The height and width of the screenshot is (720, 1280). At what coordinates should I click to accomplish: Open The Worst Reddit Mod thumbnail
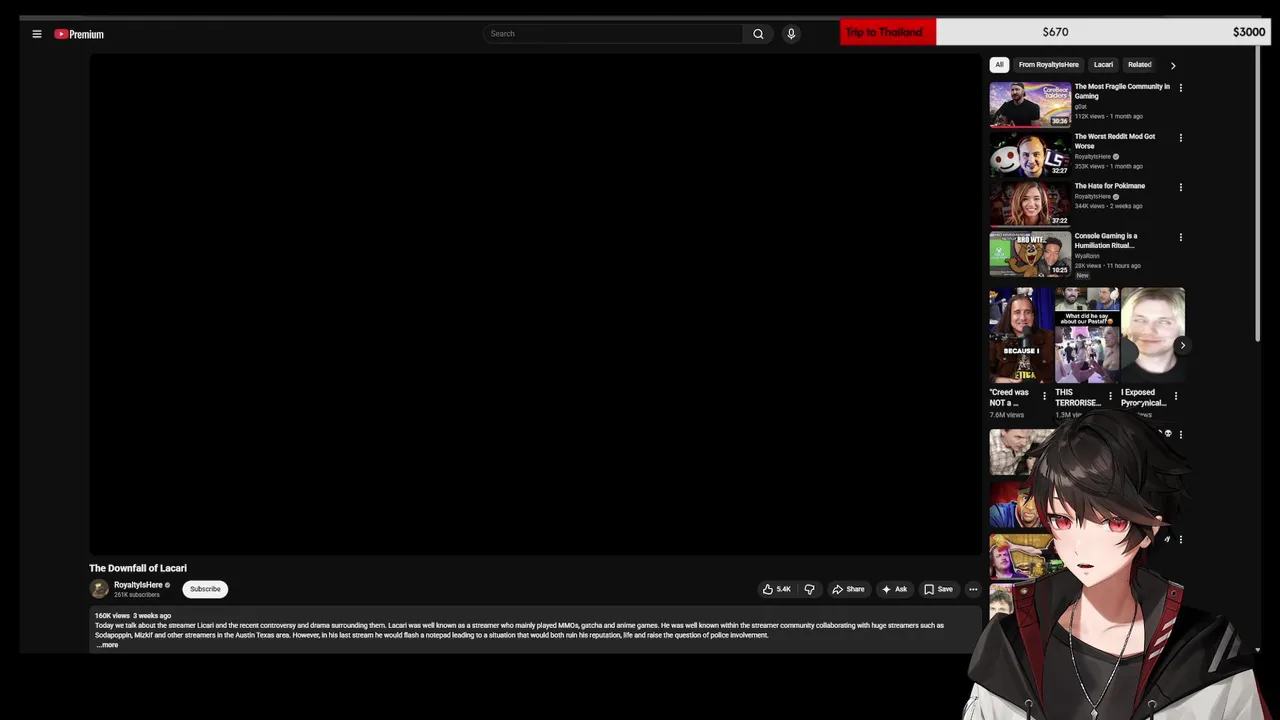click(x=1030, y=155)
